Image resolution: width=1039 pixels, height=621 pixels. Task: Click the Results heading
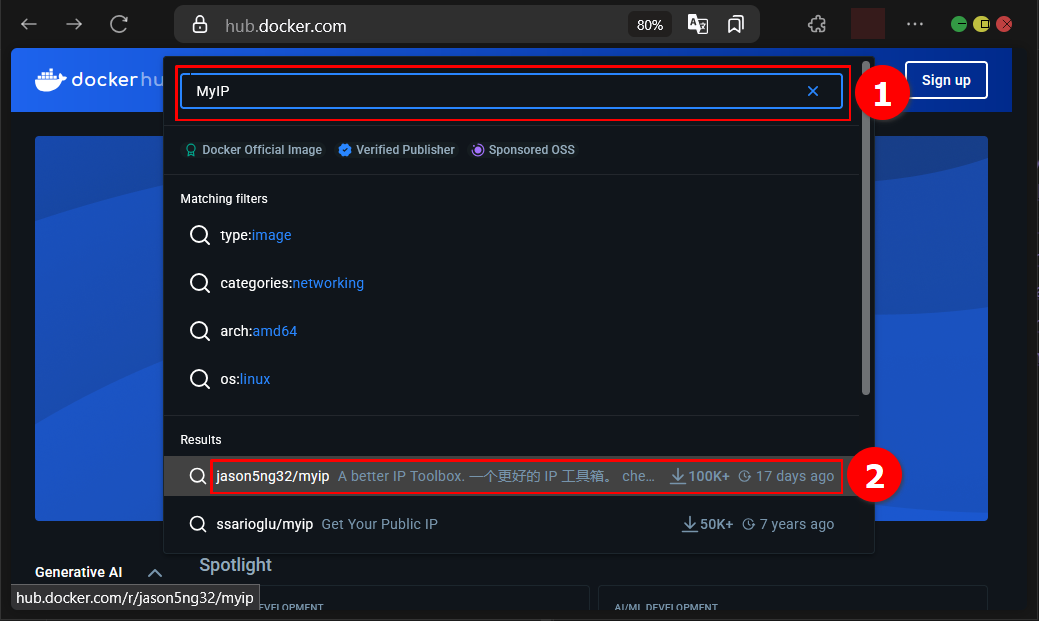pyautogui.click(x=201, y=440)
